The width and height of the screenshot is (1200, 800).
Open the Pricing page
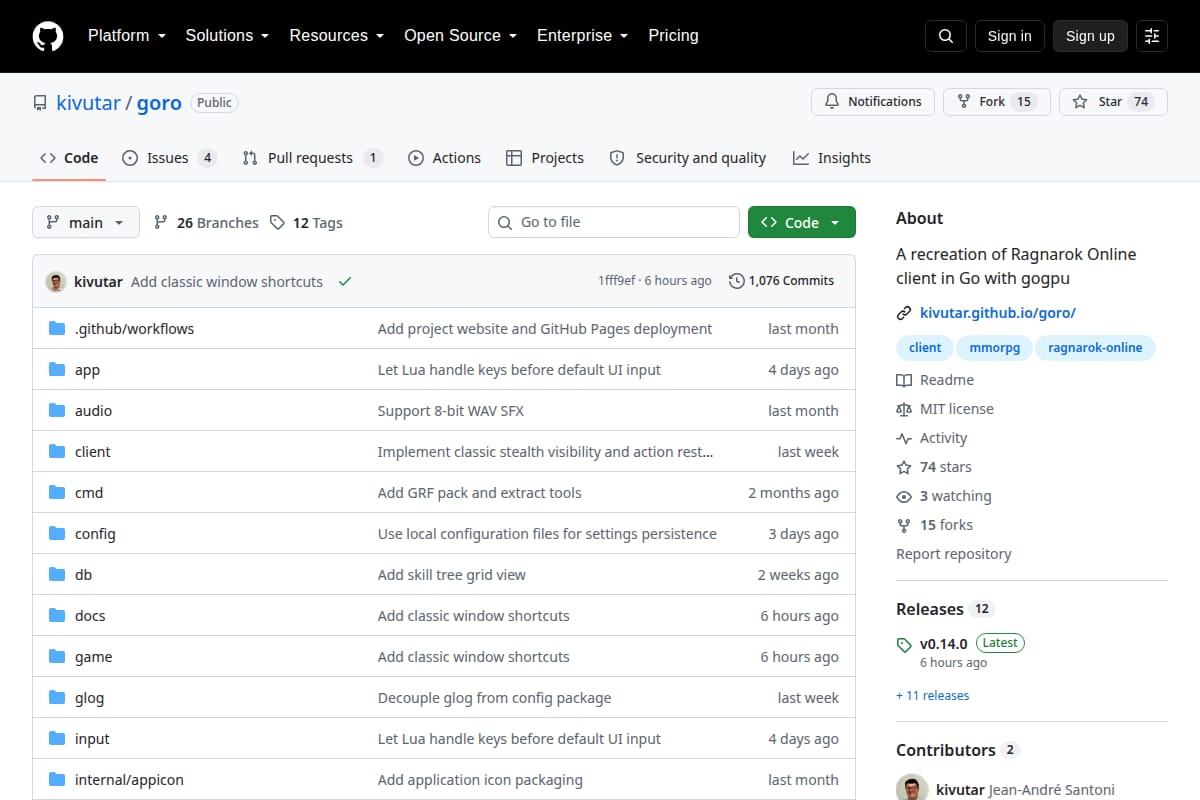(x=673, y=36)
